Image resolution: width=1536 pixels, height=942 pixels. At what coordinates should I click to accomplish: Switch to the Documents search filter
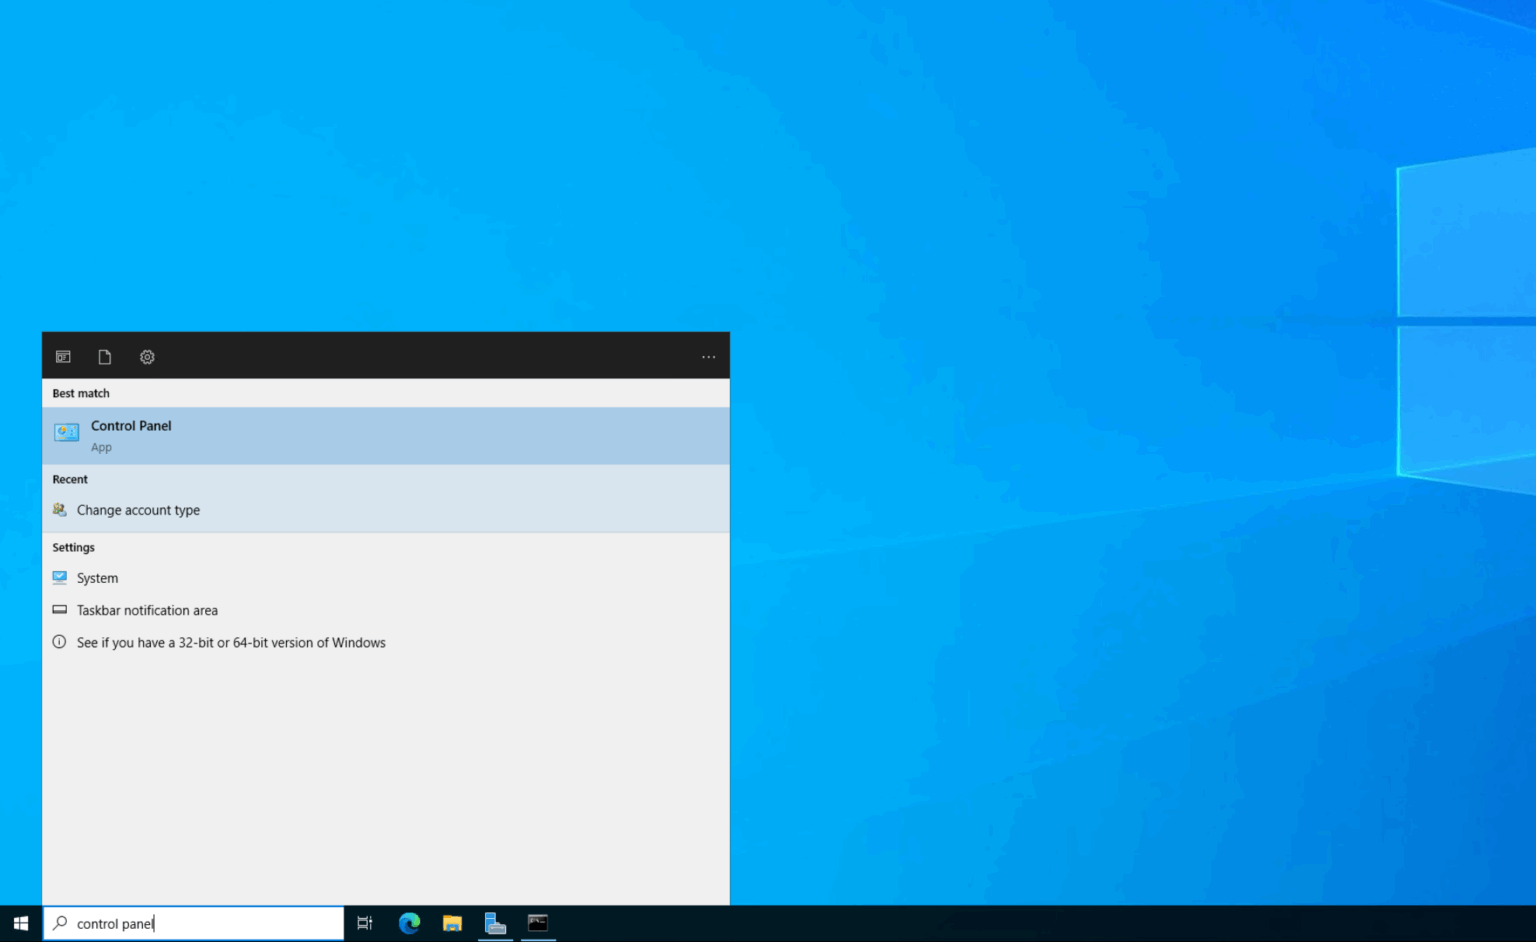coord(105,356)
